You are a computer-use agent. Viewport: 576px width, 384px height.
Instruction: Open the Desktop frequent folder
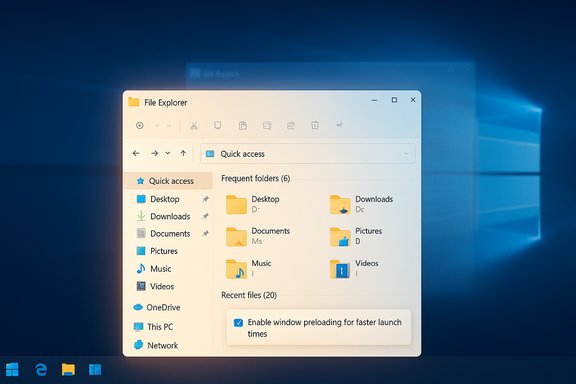click(x=253, y=204)
